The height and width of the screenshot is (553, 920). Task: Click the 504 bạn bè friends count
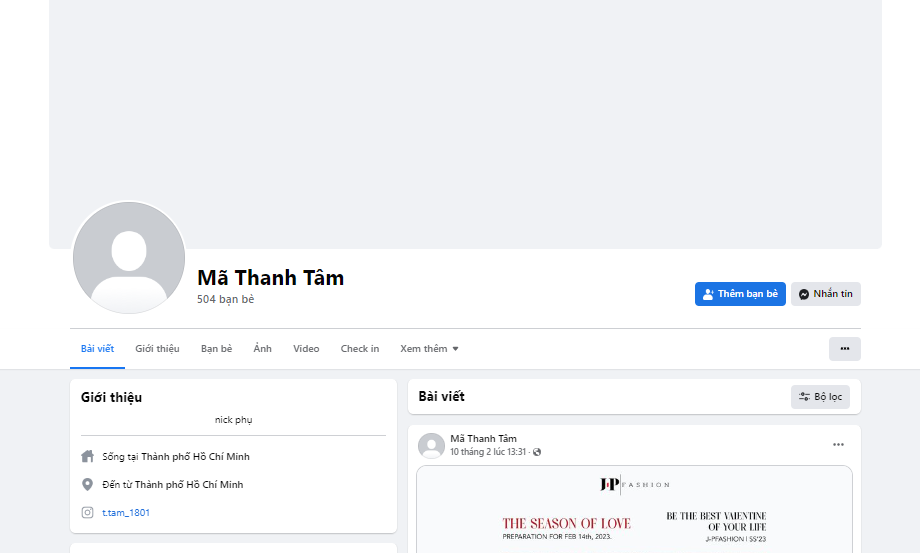click(x=226, y=299)
